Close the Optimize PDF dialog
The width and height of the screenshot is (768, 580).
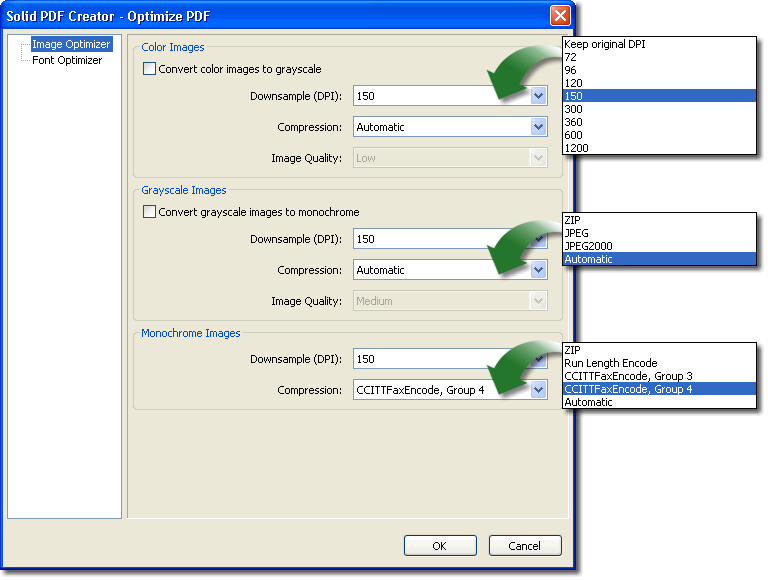560,16
